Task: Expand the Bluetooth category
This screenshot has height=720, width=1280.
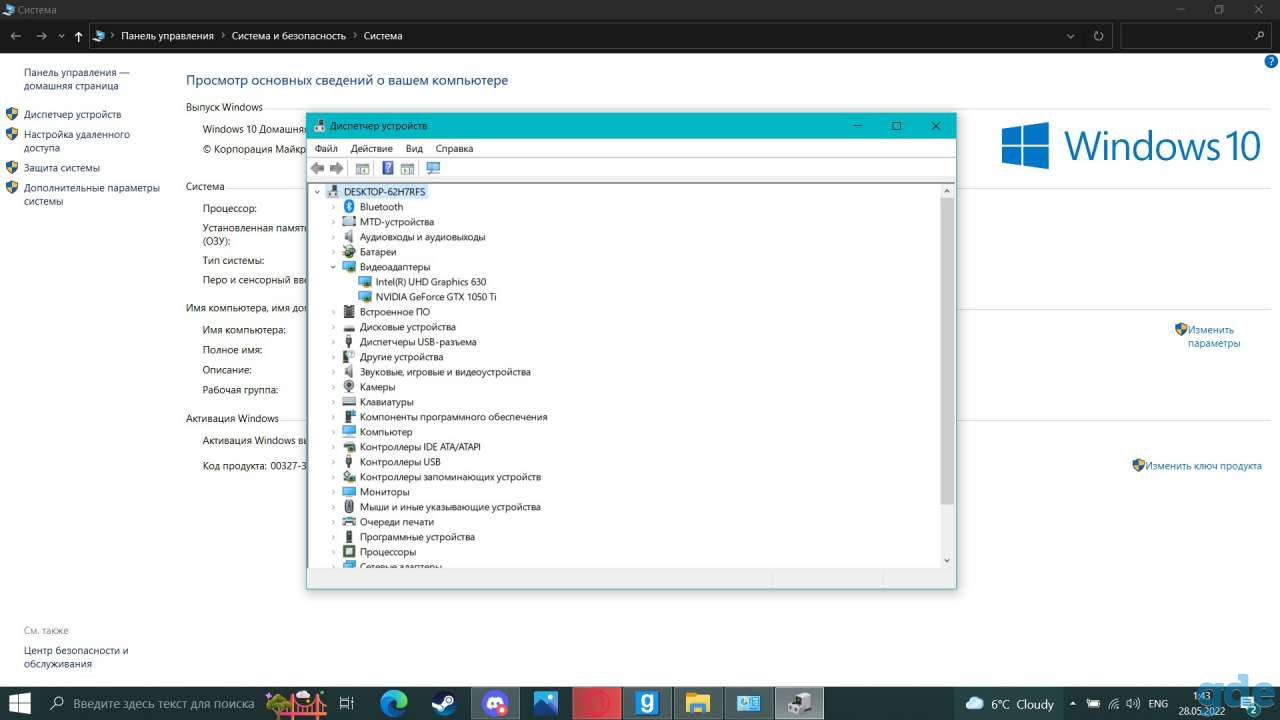Action: 334,207
